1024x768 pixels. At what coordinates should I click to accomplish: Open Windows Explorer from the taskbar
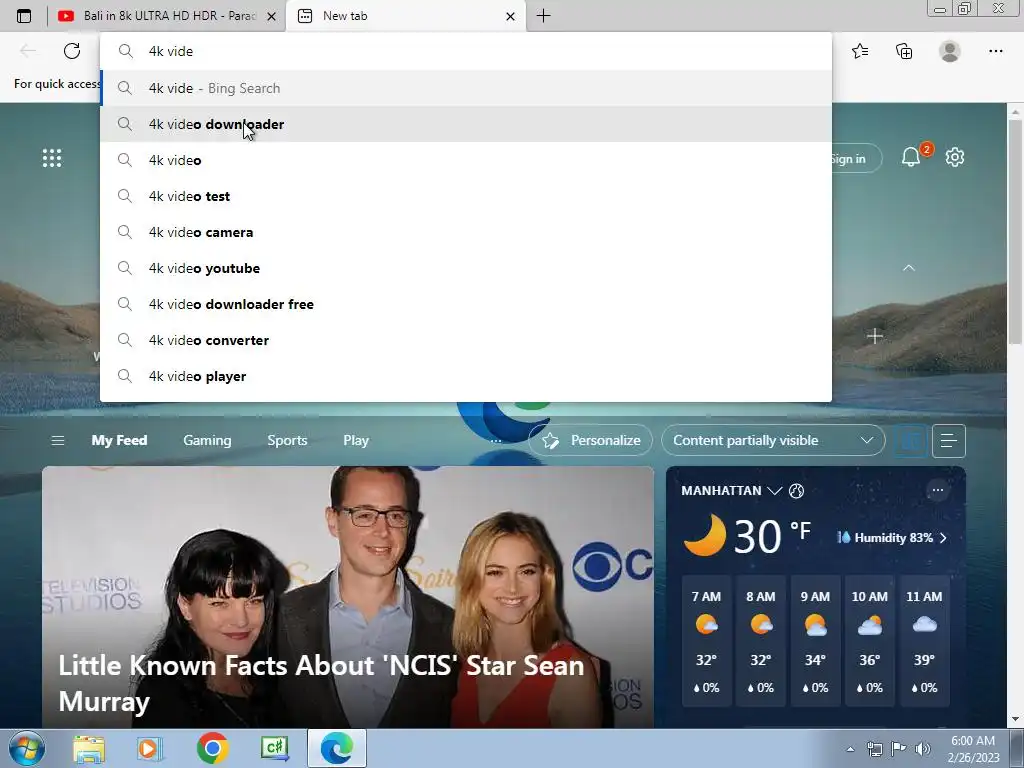(89, 748)
